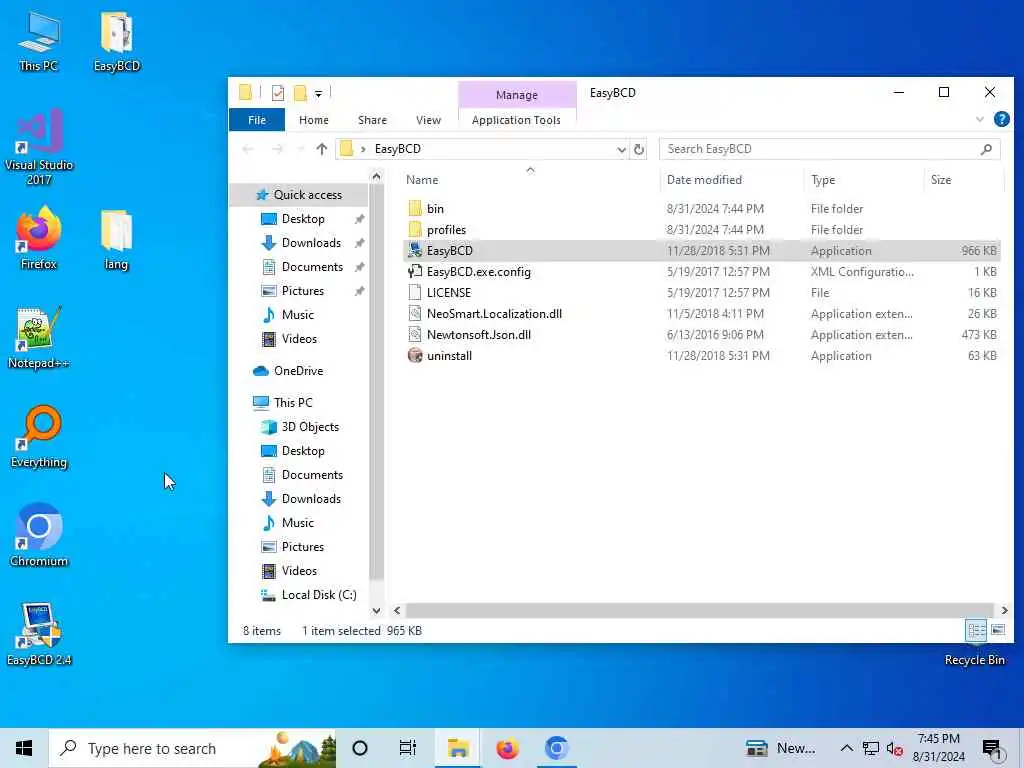Click the file list horizontal scrollbar
1024x768 pixels.
[x=699, y=610]
